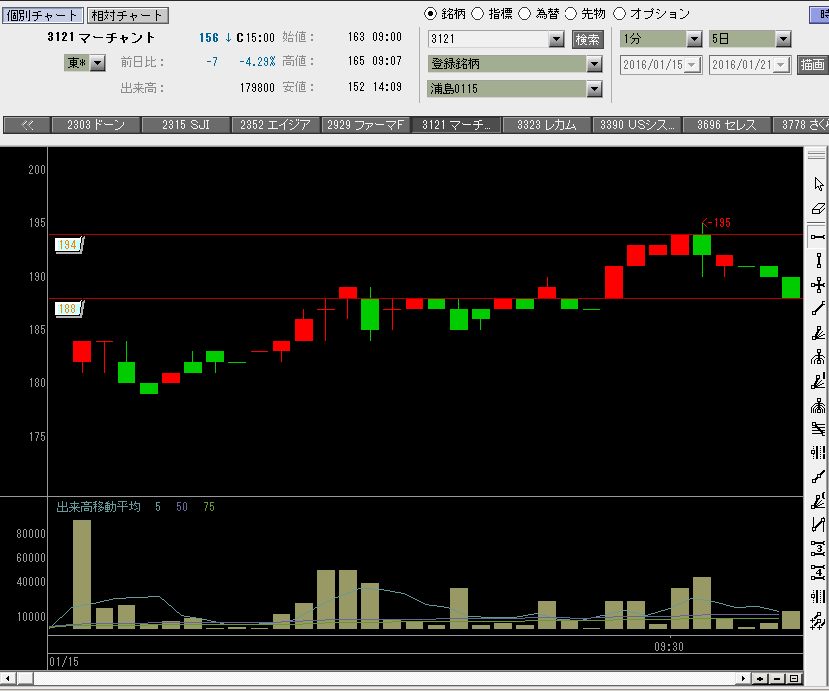Click the chart zoom-out minus button
Viewport: 829px width, 691px height.
click(x=777, y=678)
